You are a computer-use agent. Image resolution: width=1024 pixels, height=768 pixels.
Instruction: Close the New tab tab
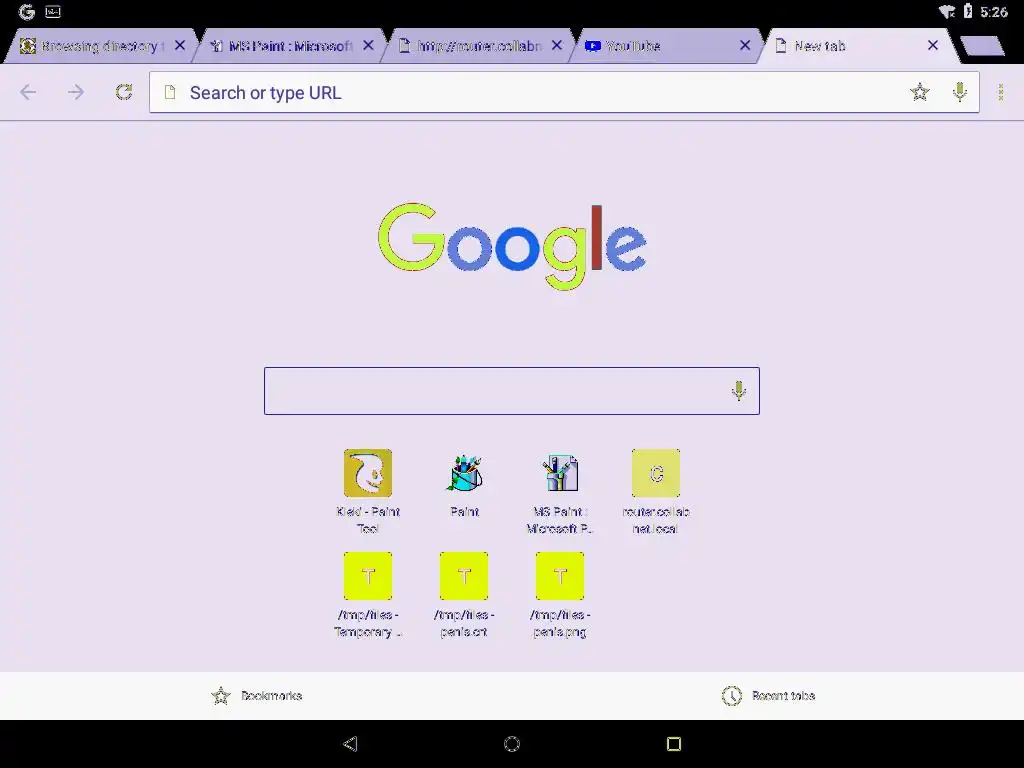[933, 45]
